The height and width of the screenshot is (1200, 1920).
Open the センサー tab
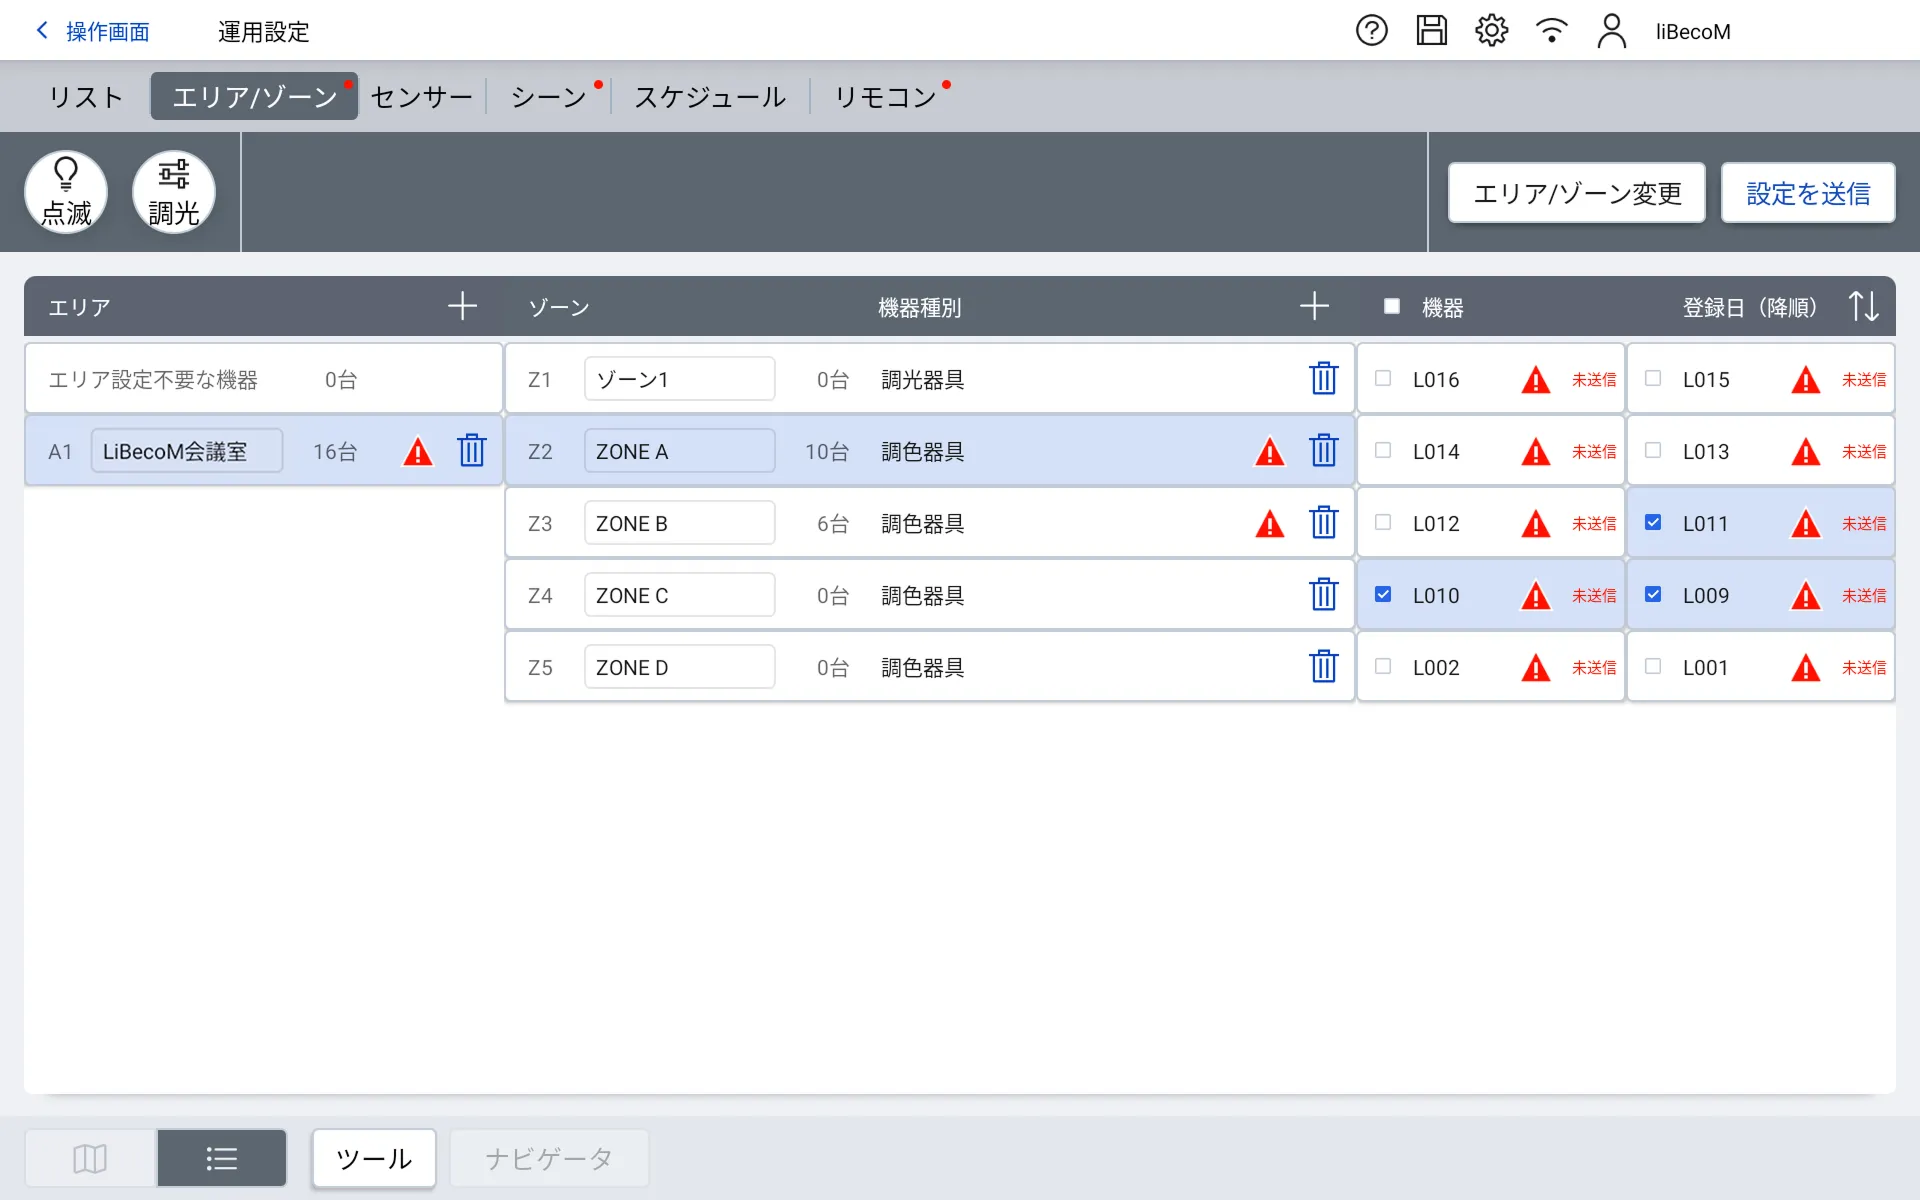421,97
